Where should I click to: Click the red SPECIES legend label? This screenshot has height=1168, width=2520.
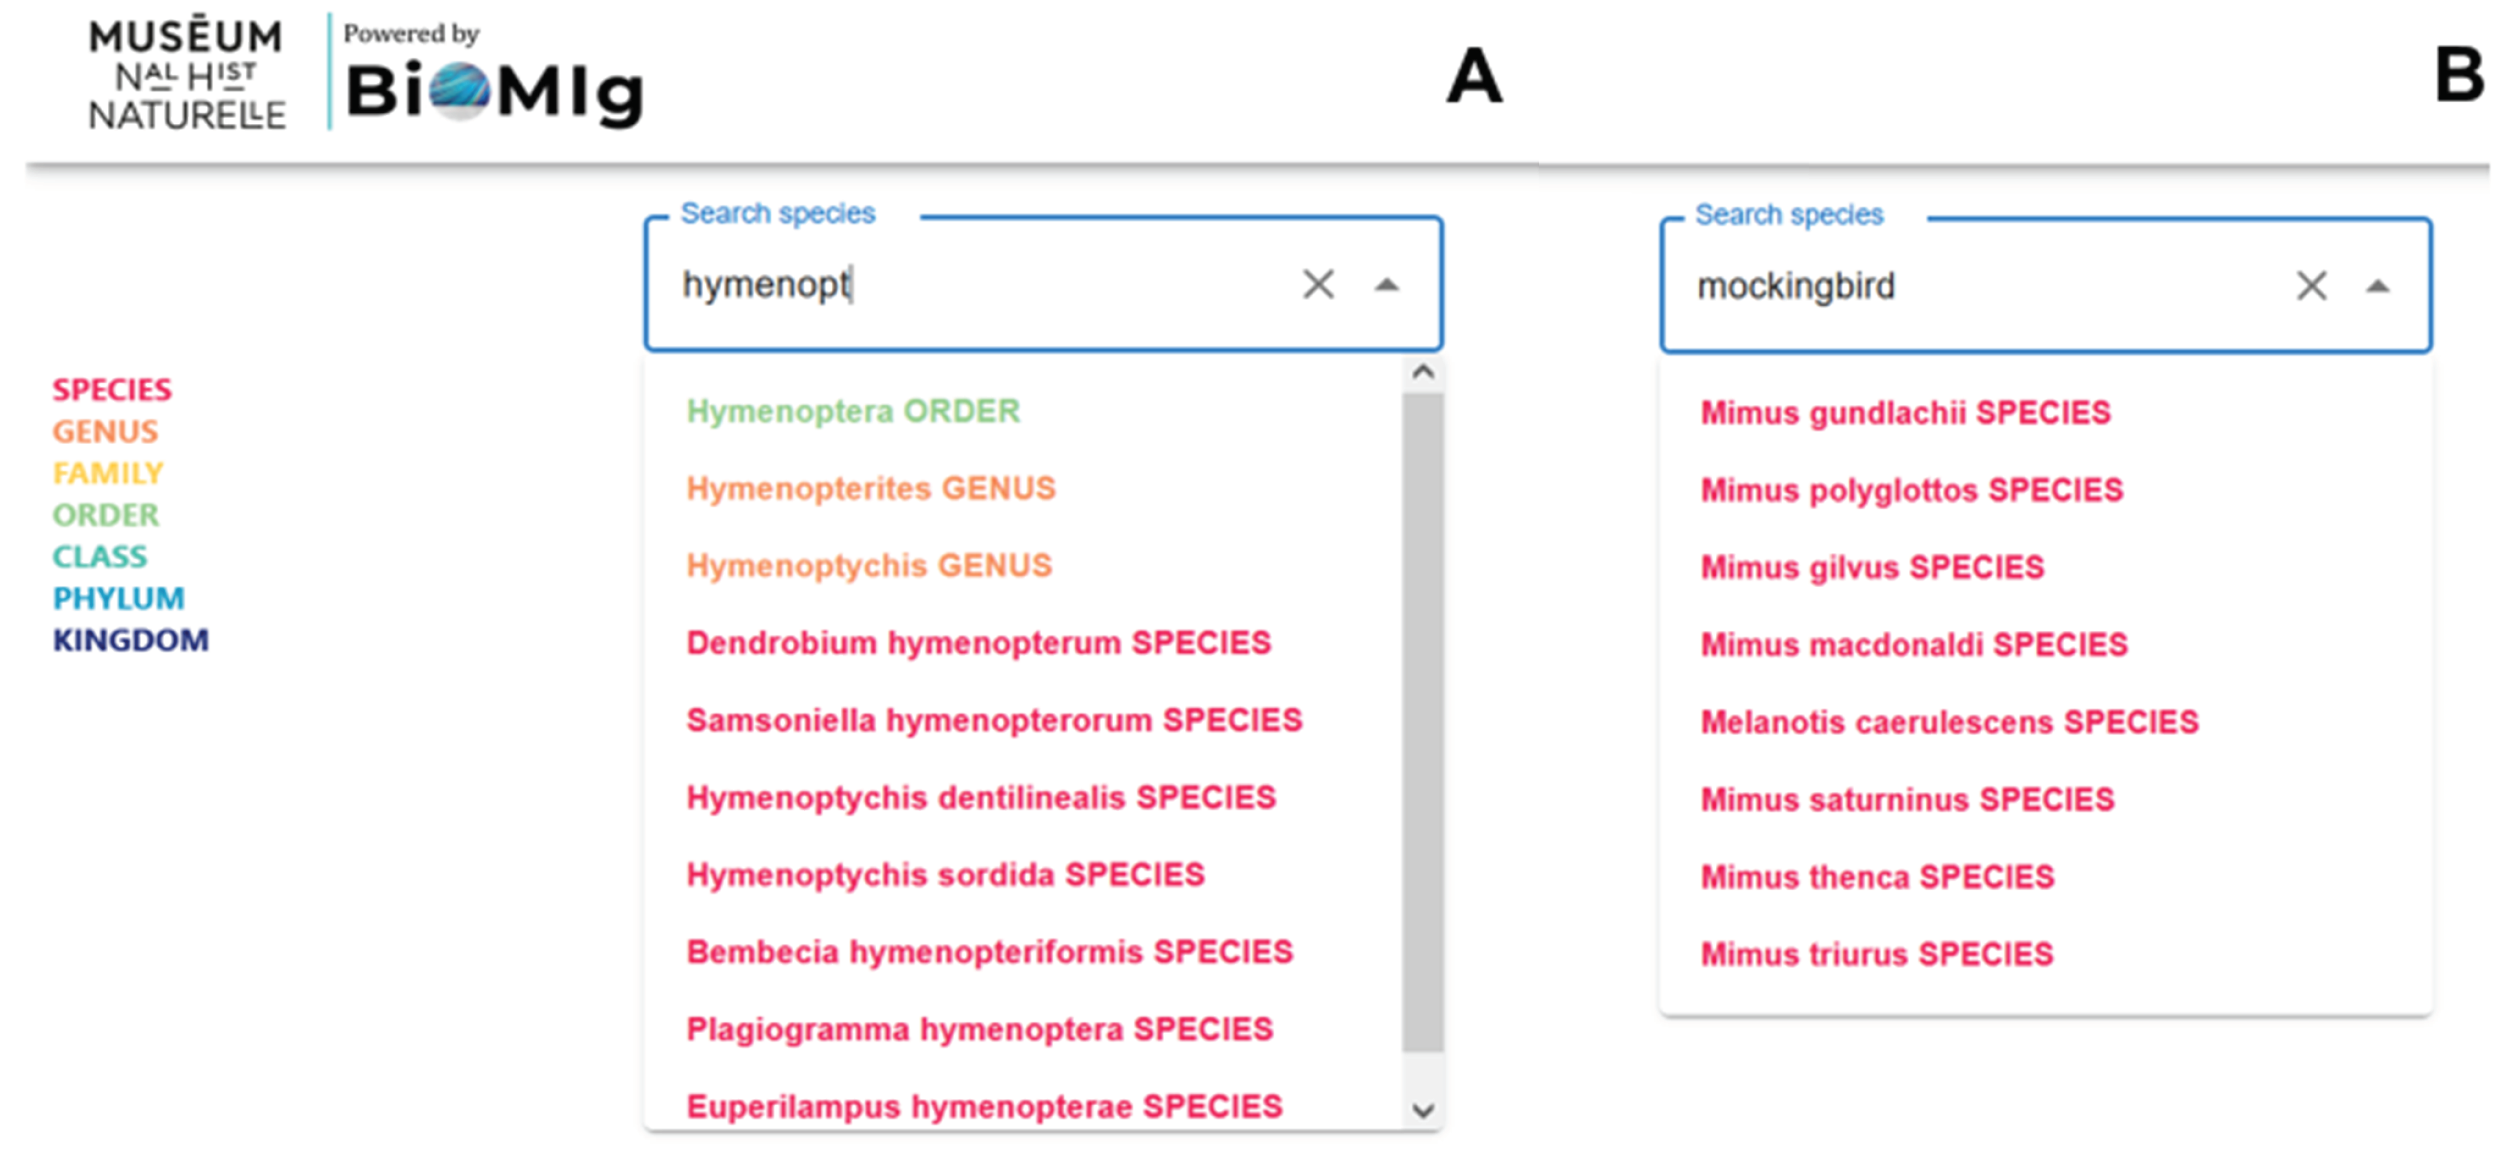pos(112,389)
